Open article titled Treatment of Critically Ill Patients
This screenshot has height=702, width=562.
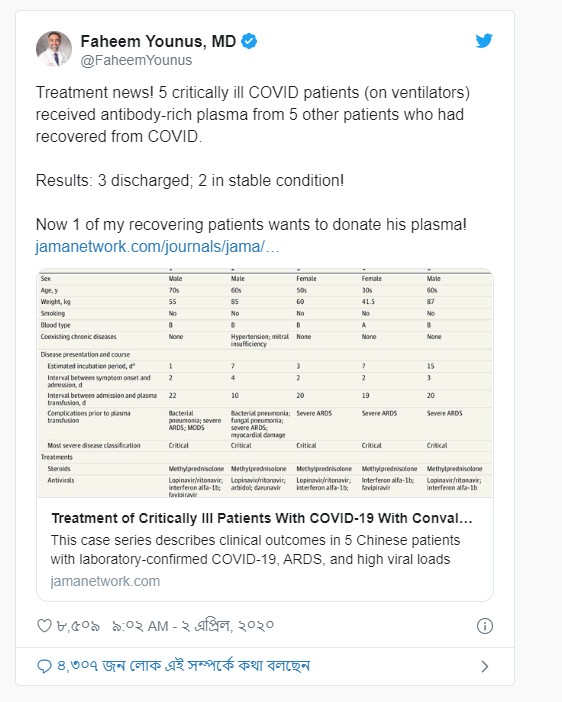click(x=262, y=518)
